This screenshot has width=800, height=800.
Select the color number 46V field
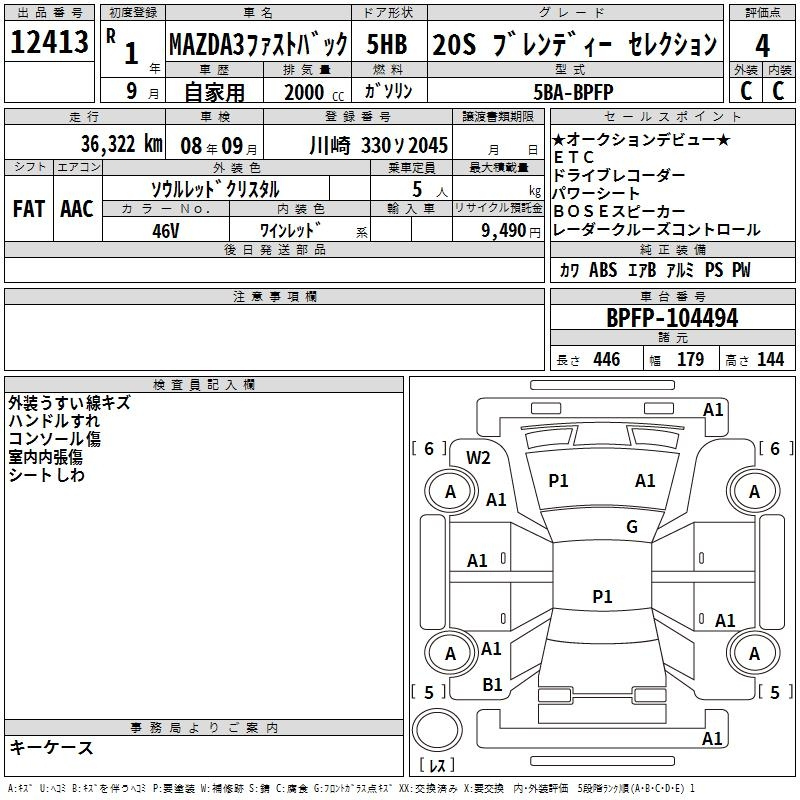point(165,230)
